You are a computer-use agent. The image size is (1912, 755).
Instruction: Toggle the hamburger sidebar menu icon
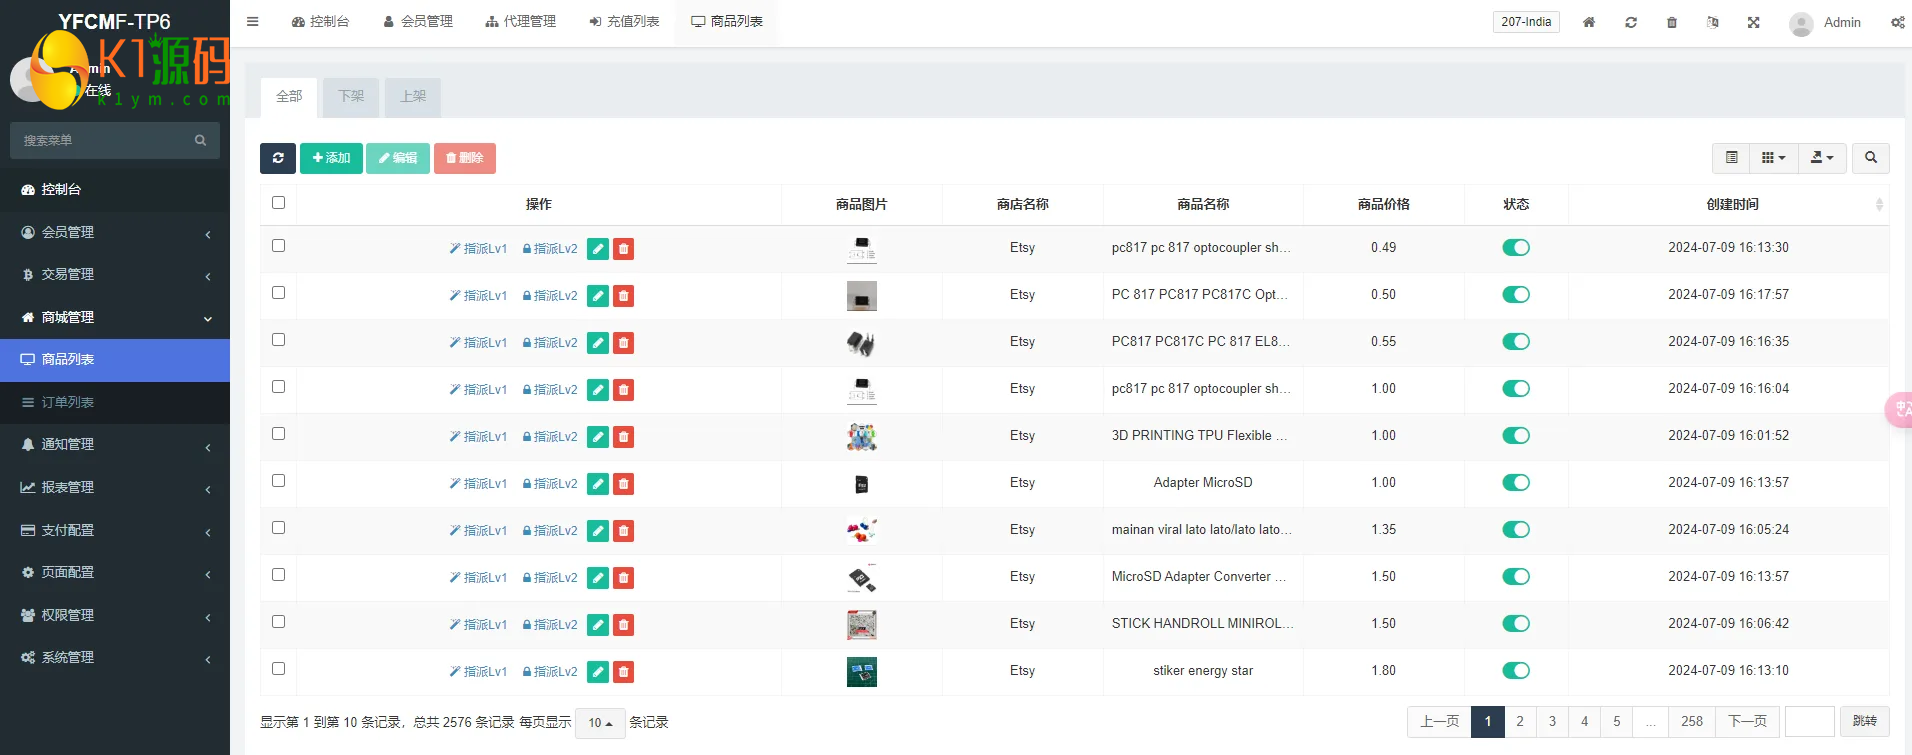[x=253, y=21]
